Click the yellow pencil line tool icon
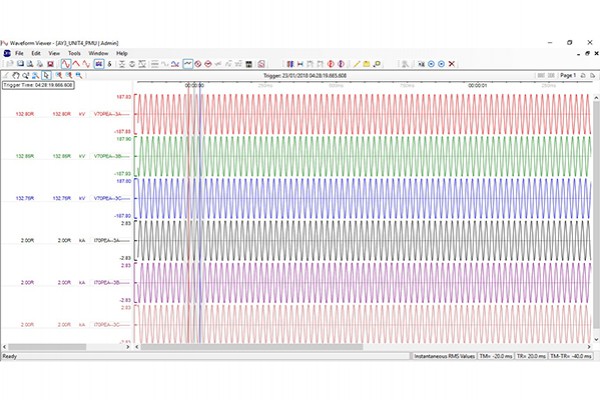Viewport: 600px width, 400px height. [355, 63]
